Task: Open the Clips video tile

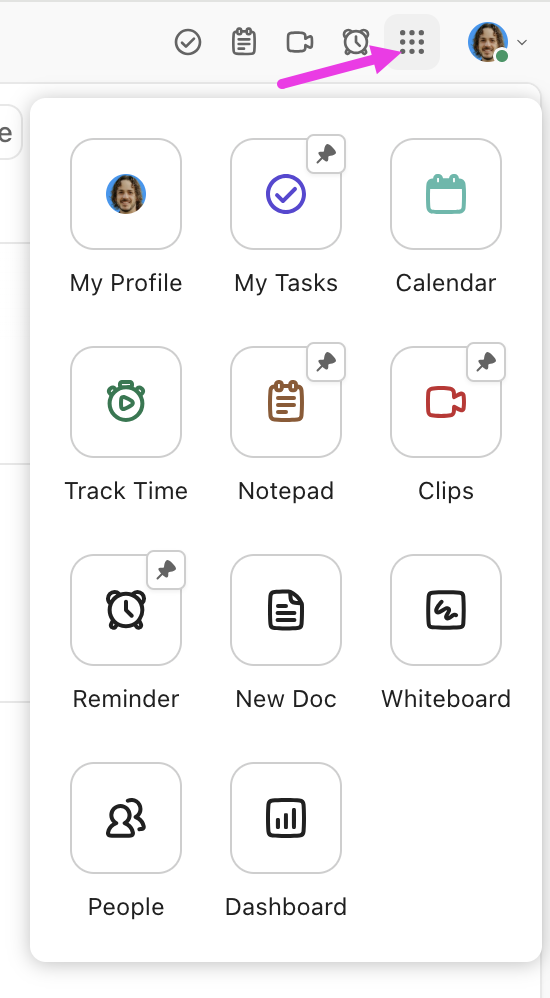Action: [446, 402]
